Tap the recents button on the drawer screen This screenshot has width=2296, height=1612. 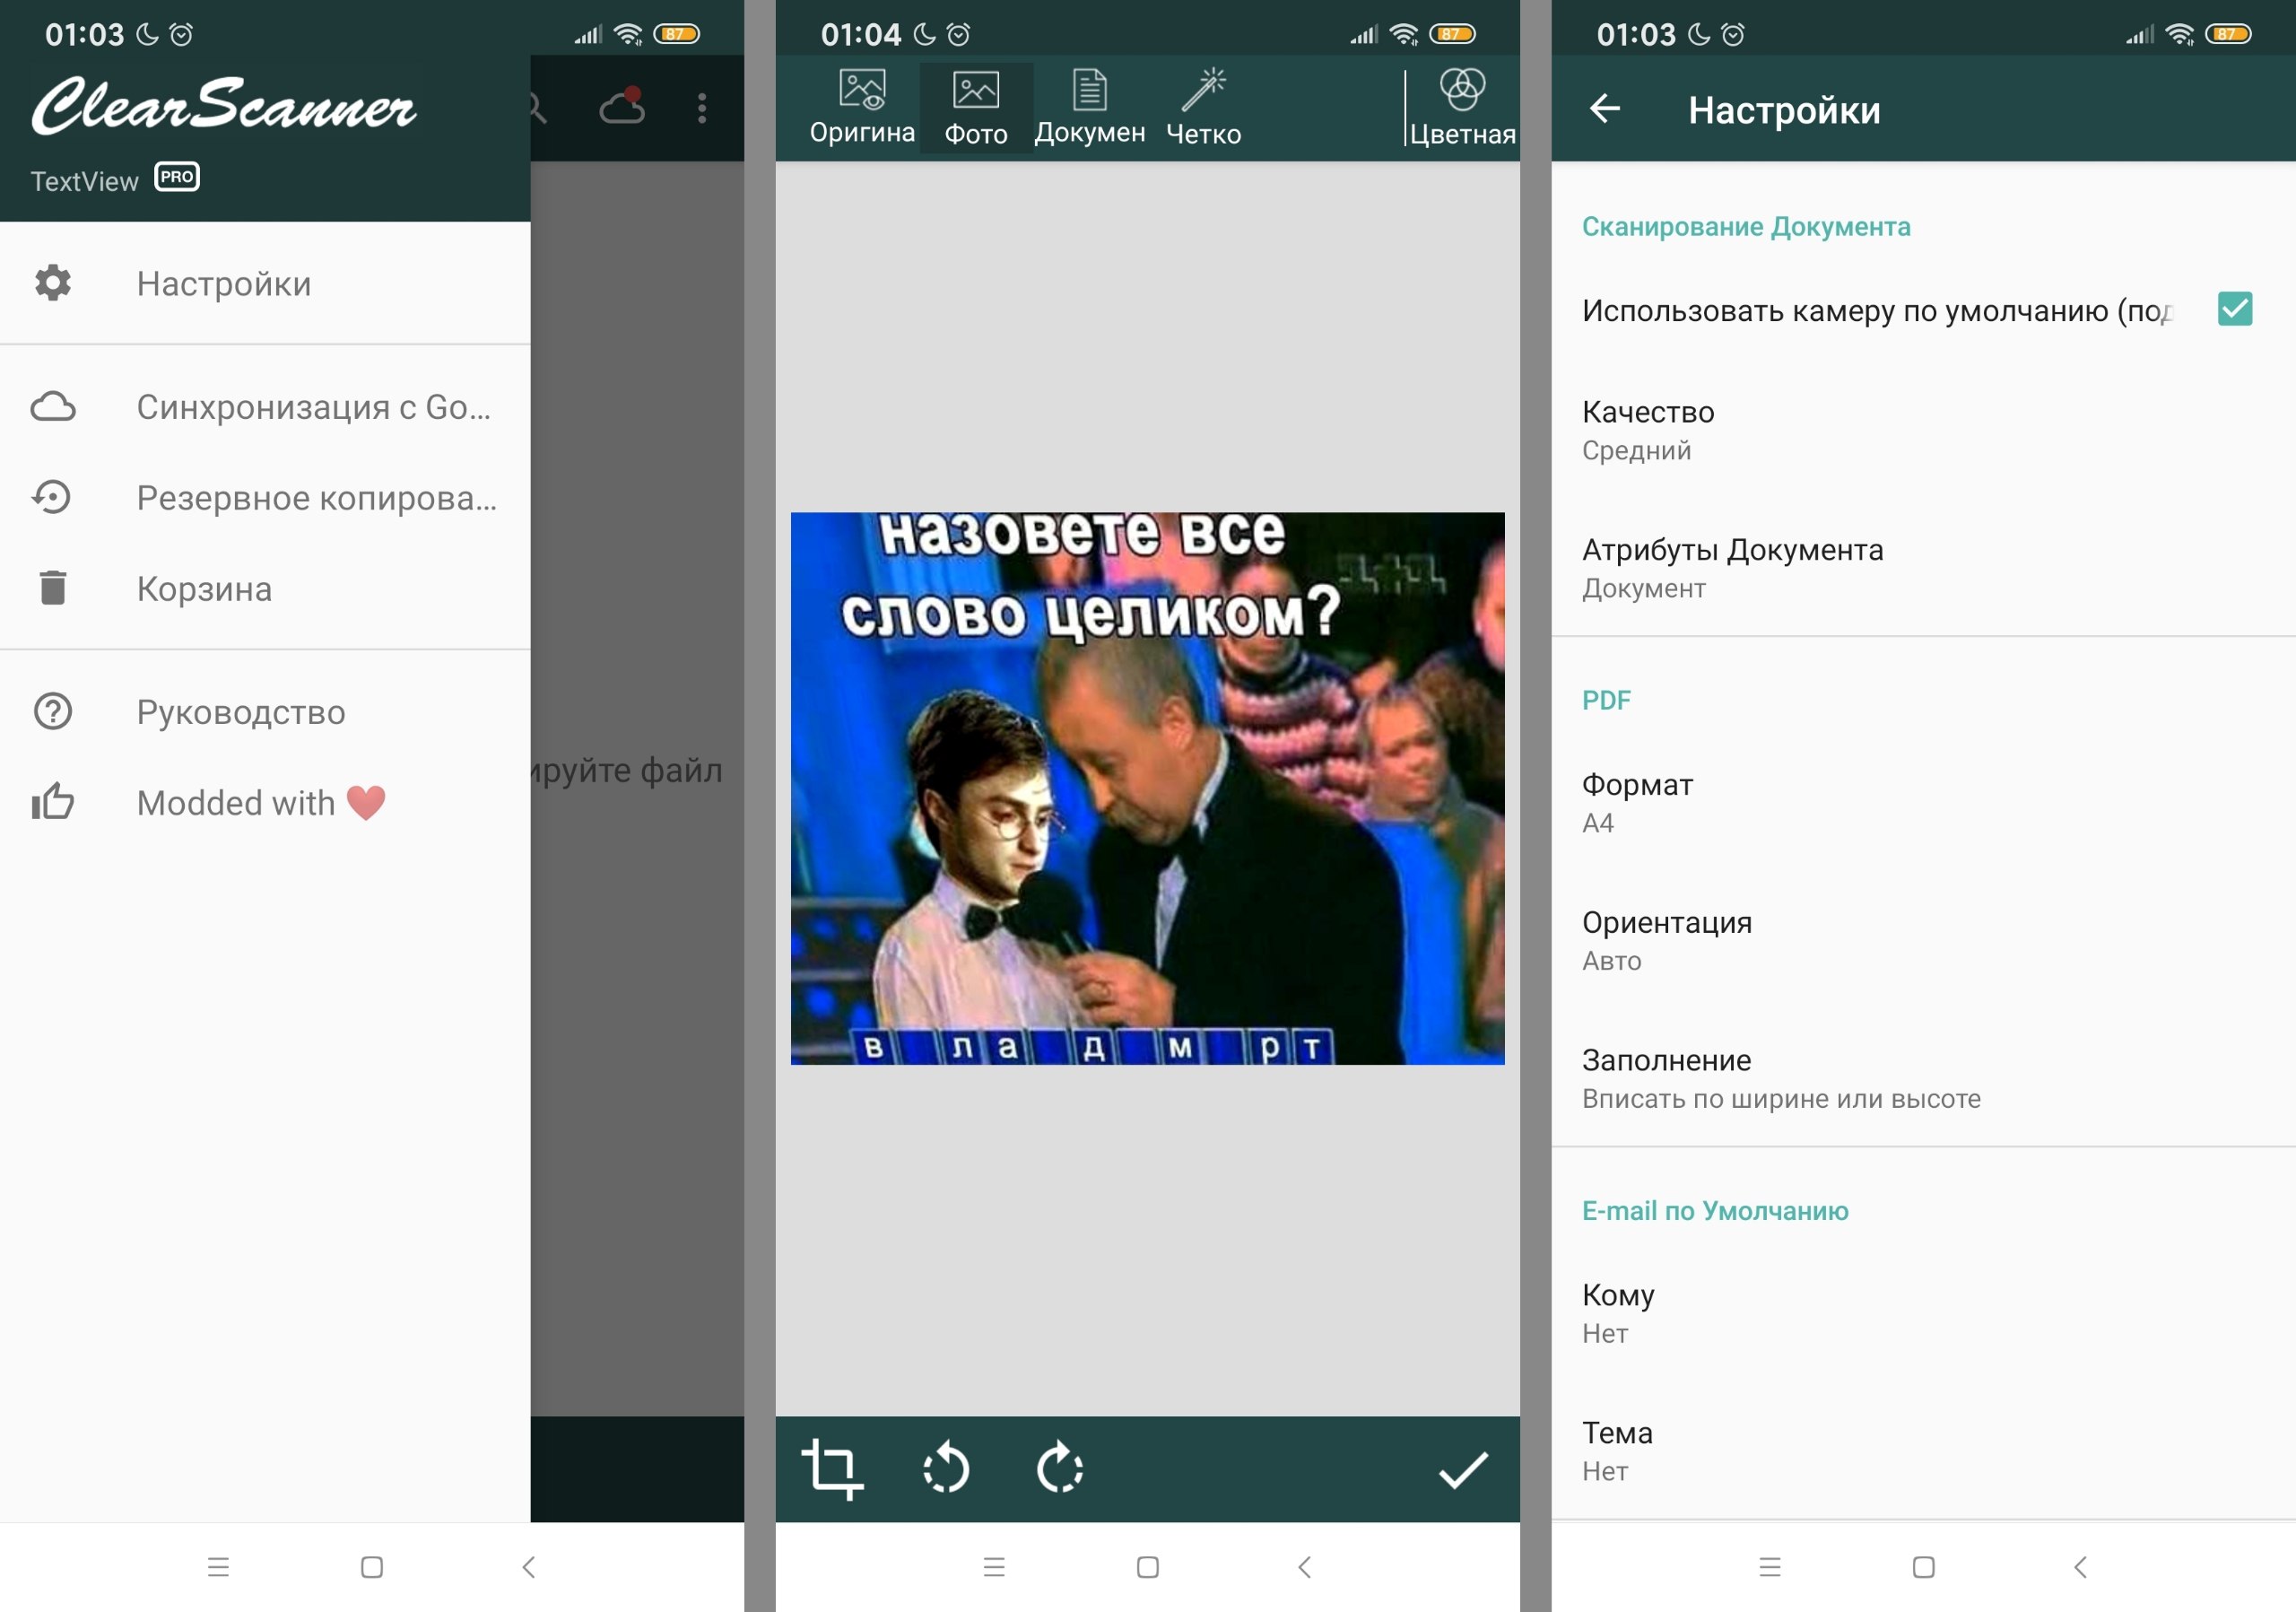[x=218, y=1567]
